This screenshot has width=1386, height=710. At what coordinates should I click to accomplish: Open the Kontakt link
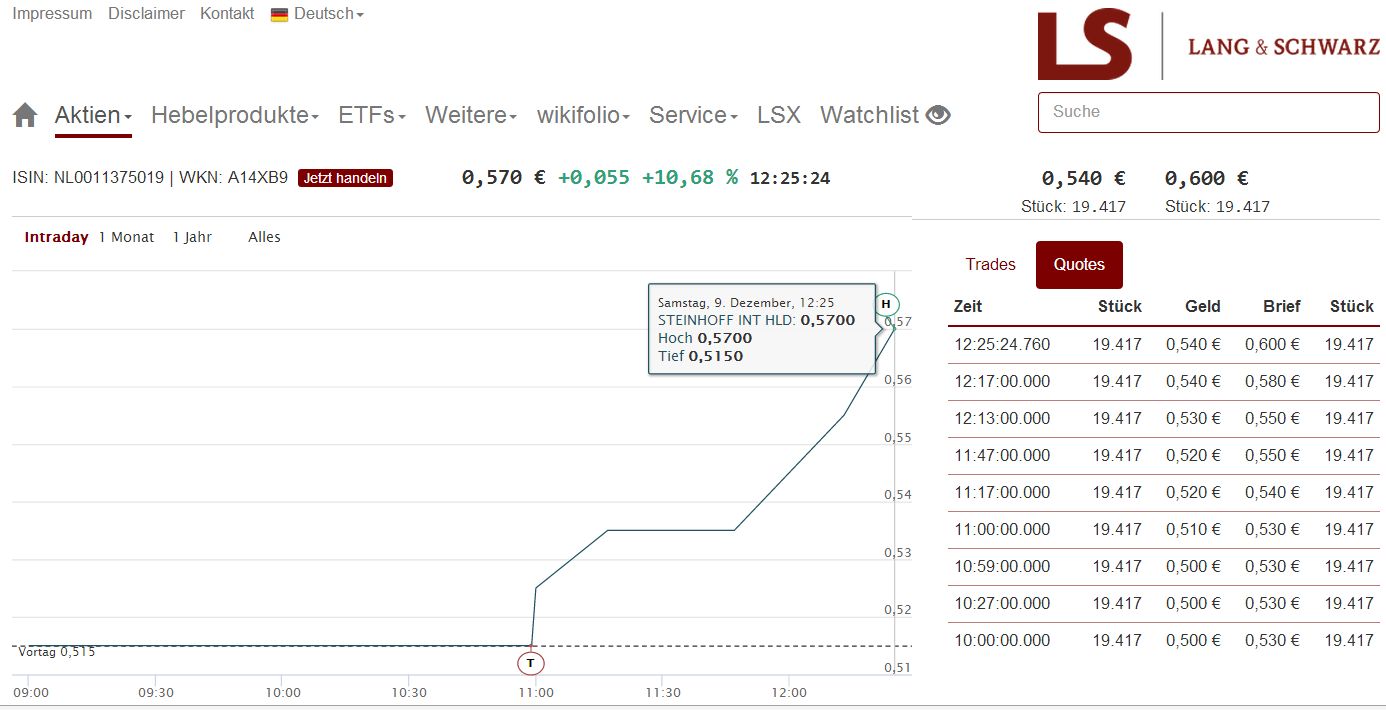click(227, 14)
